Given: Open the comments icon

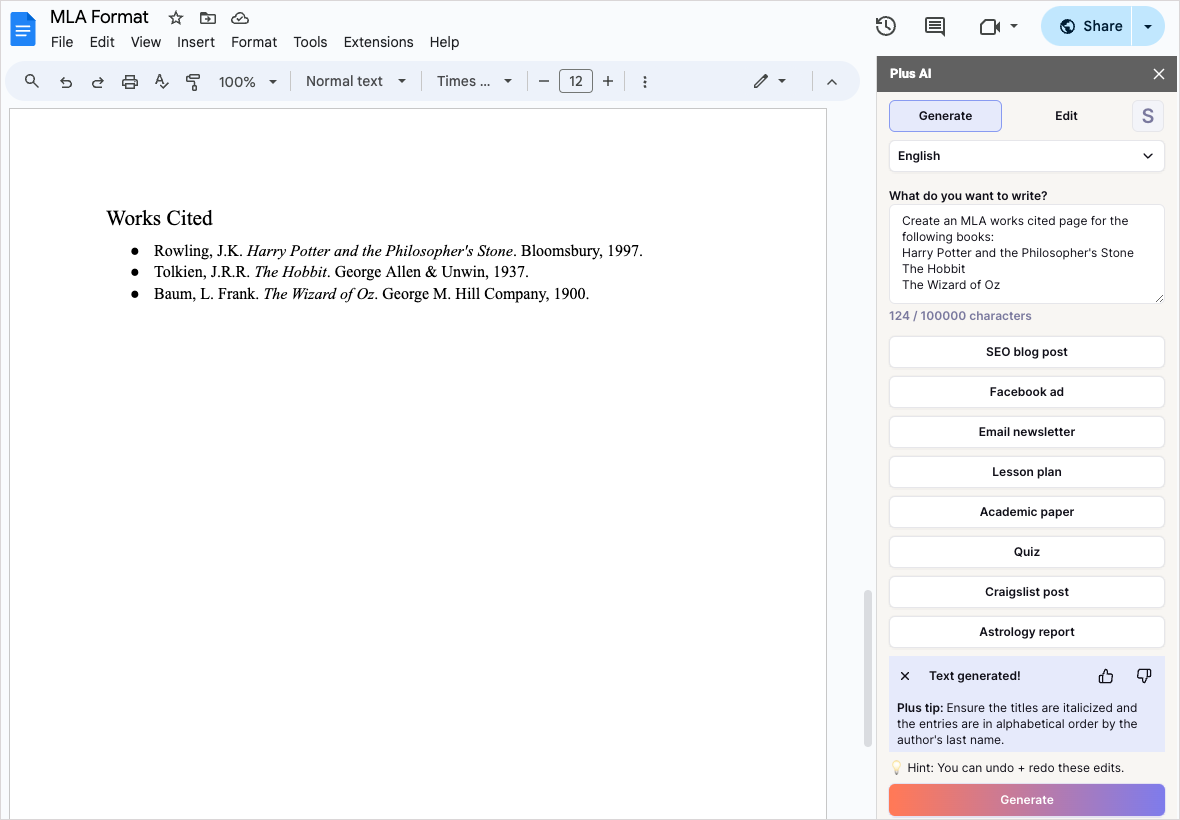Looking at the screenshot, I should point(935,26).
